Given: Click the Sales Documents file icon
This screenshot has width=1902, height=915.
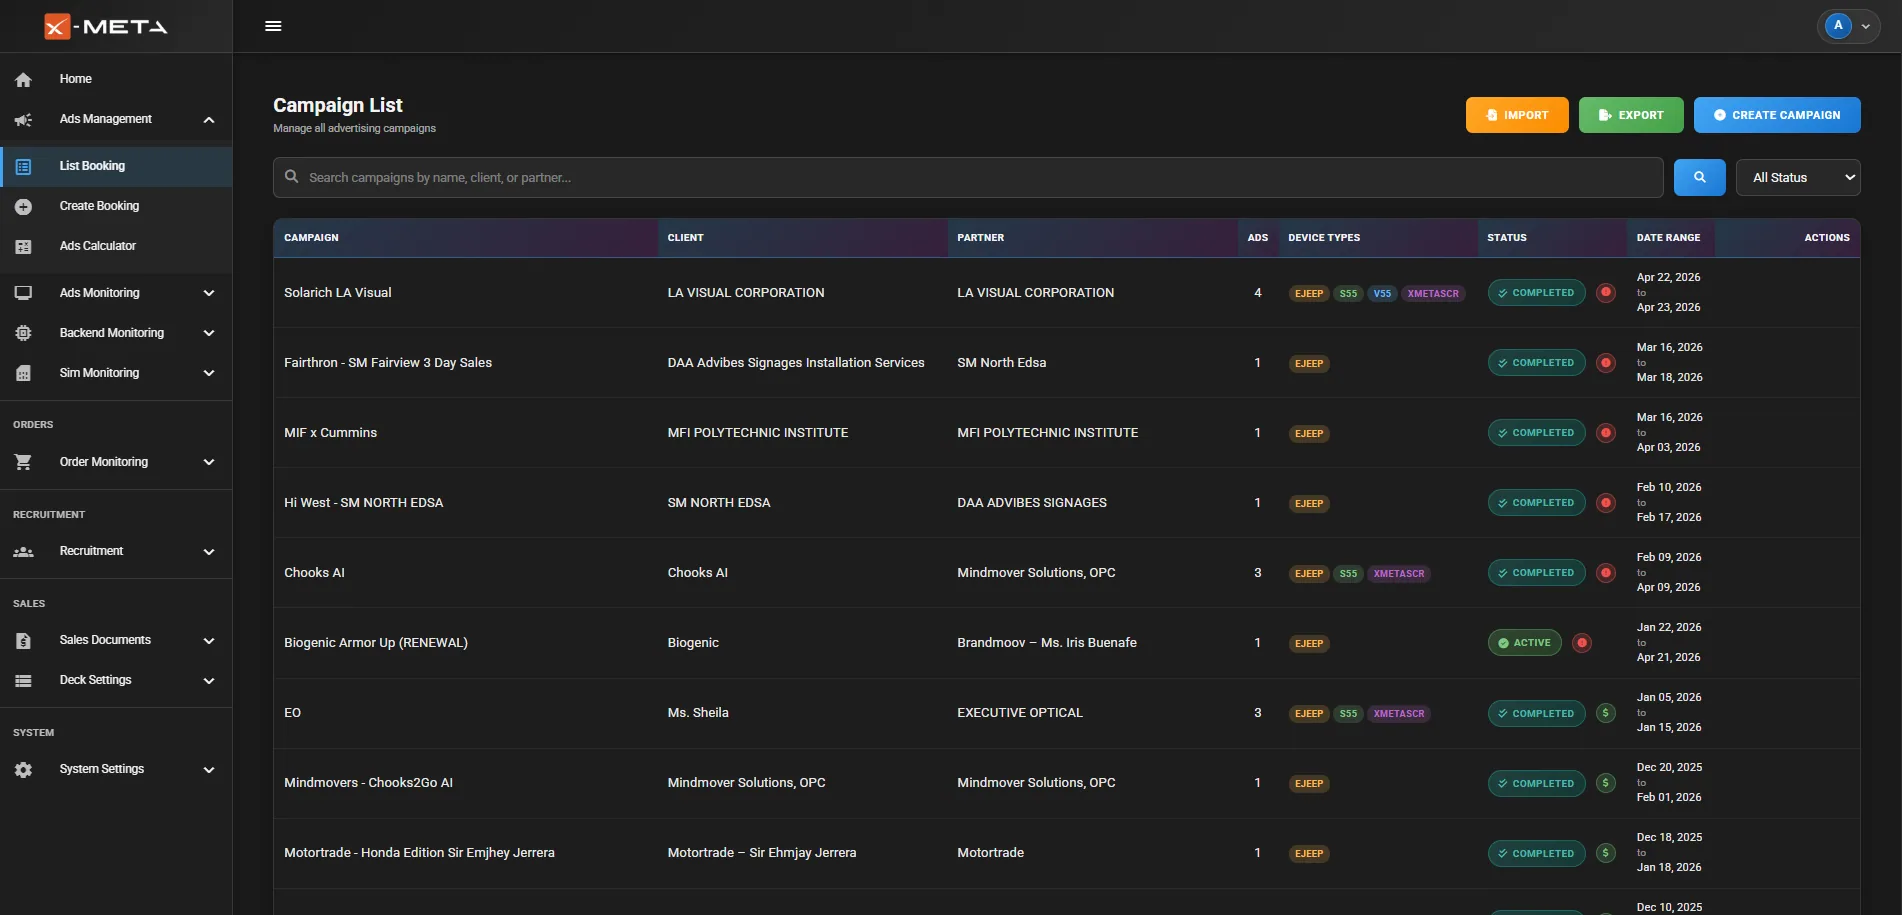Looking at the screenshot, I should tap(24, 640).
